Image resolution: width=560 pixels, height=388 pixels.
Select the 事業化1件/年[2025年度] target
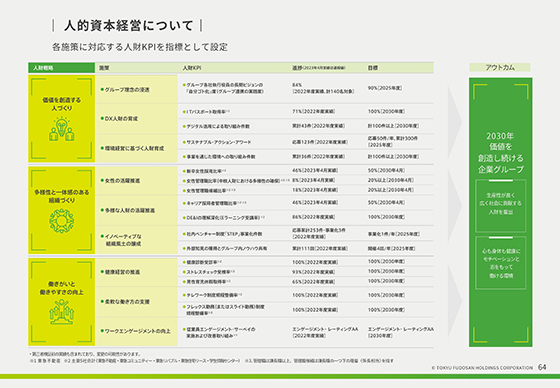[x=394, y=234]
